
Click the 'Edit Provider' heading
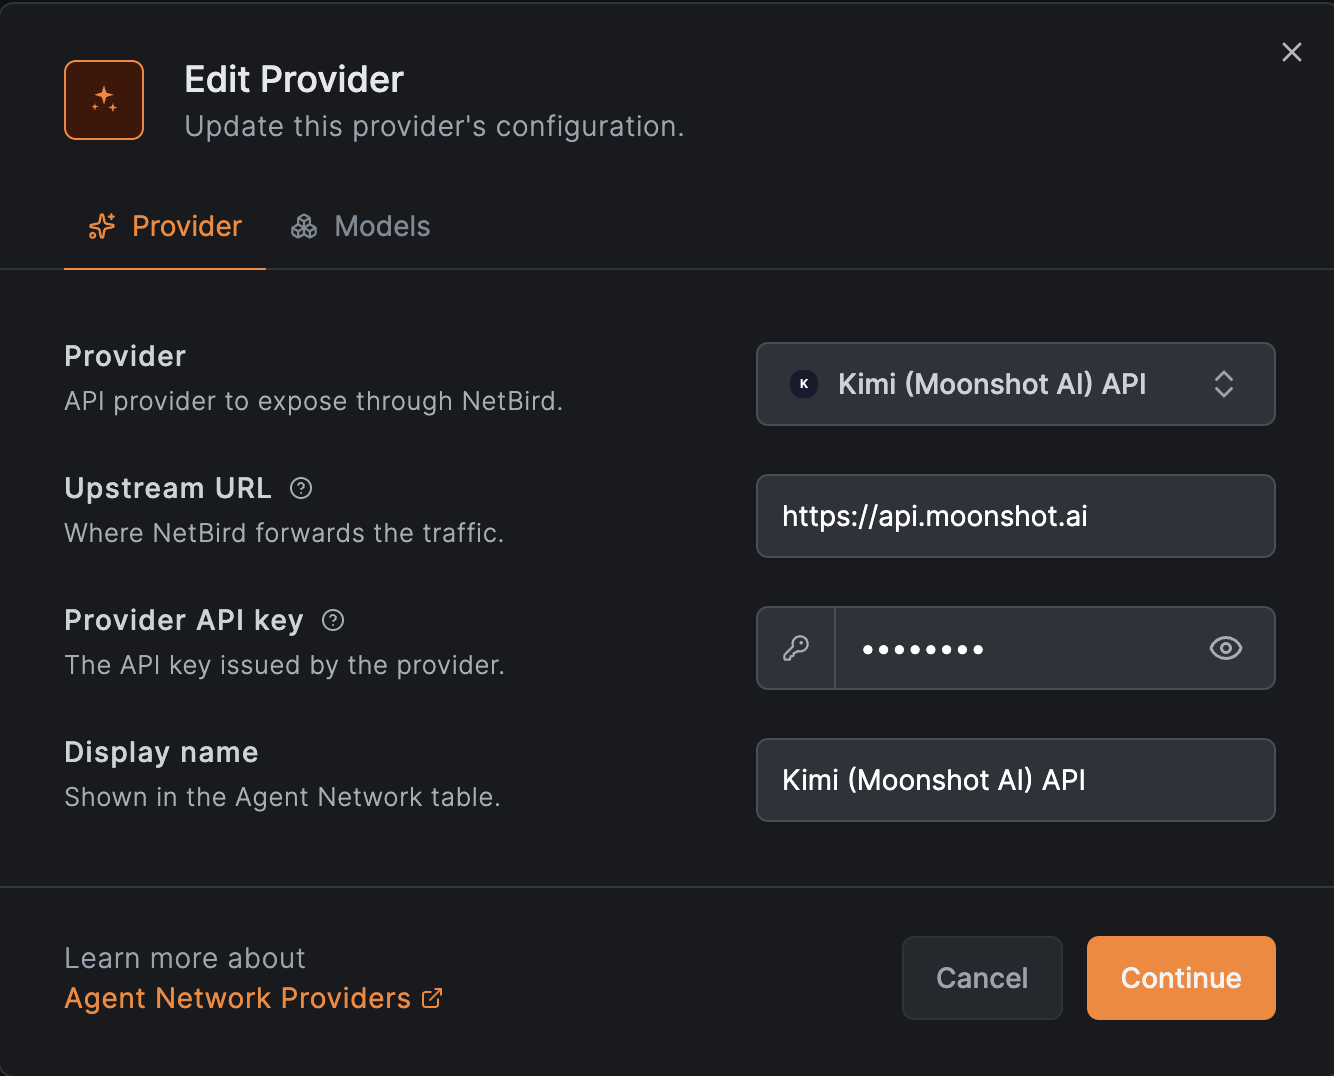point(294,79)
